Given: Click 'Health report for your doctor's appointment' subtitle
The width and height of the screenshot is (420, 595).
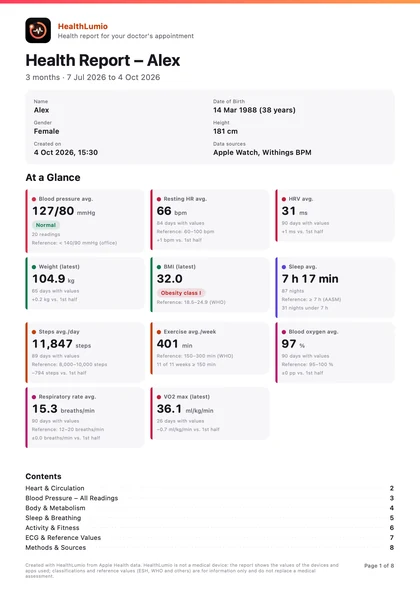Looking at the screenshot, I should coord(126,36).
